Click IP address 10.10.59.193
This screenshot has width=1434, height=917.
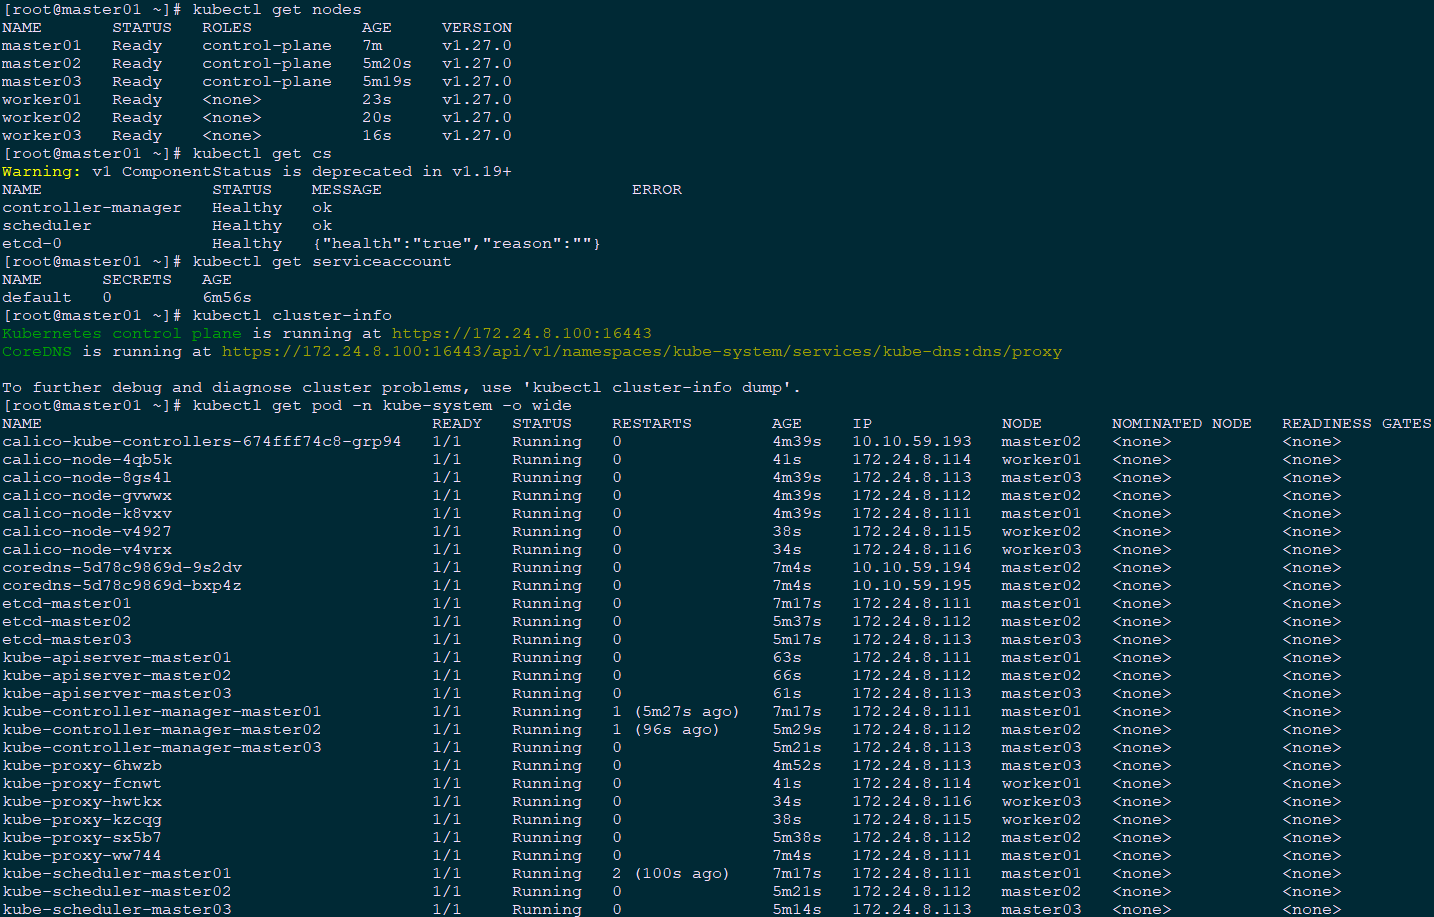click(x=911, y=442)
